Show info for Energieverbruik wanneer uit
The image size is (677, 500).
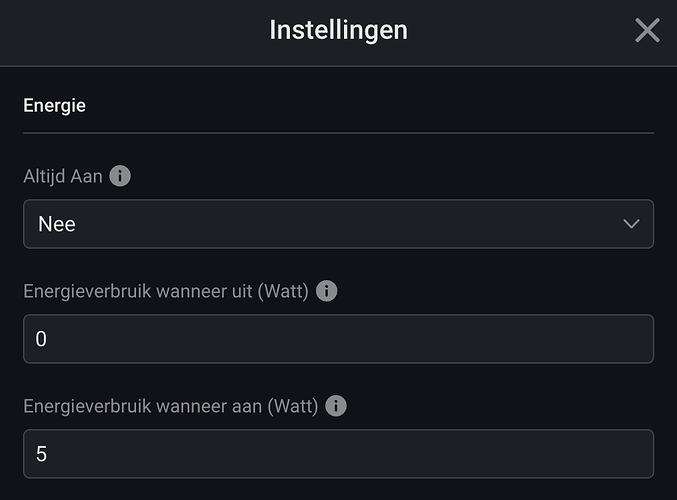[326, 291]
